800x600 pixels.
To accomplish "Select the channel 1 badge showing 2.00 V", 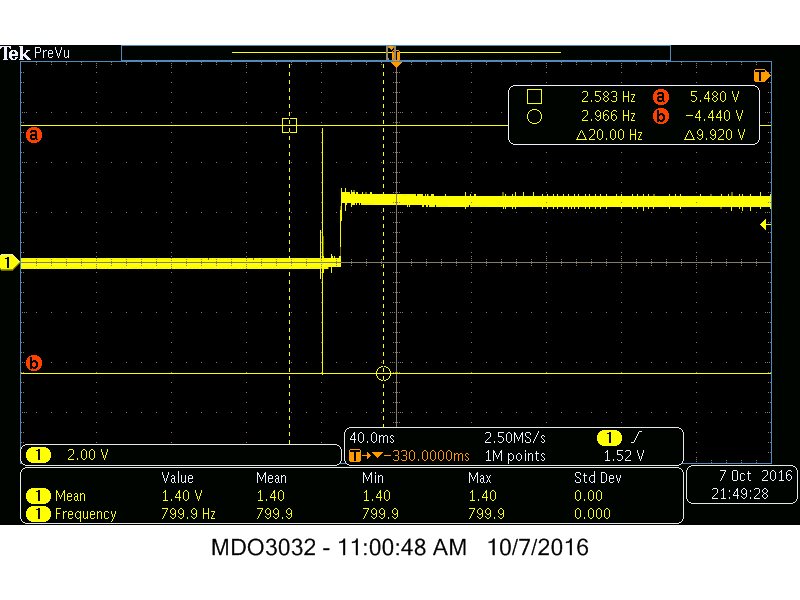I will pyautogui.click(x=38, y=455).
